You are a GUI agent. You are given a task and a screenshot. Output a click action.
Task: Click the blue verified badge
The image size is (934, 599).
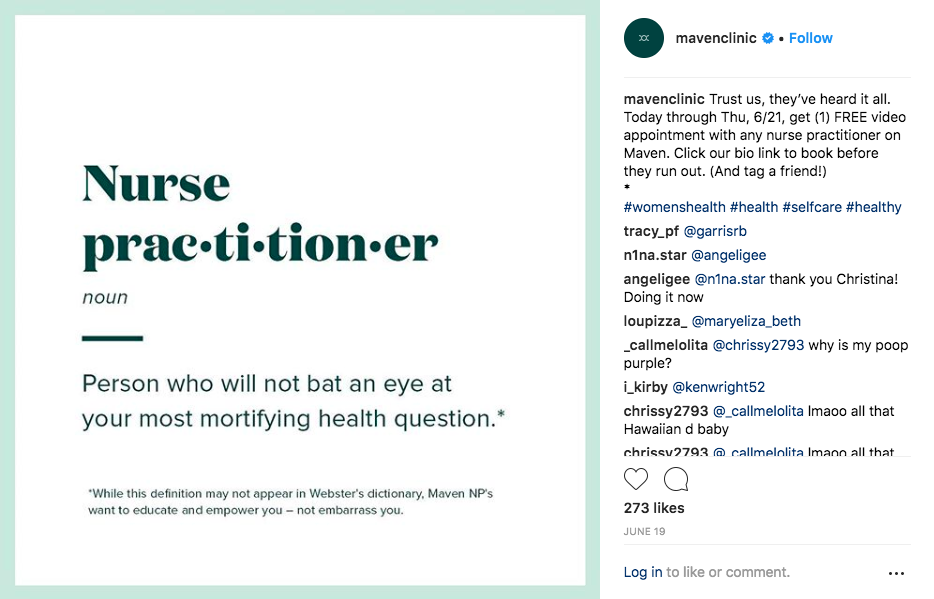coord(768,38)
